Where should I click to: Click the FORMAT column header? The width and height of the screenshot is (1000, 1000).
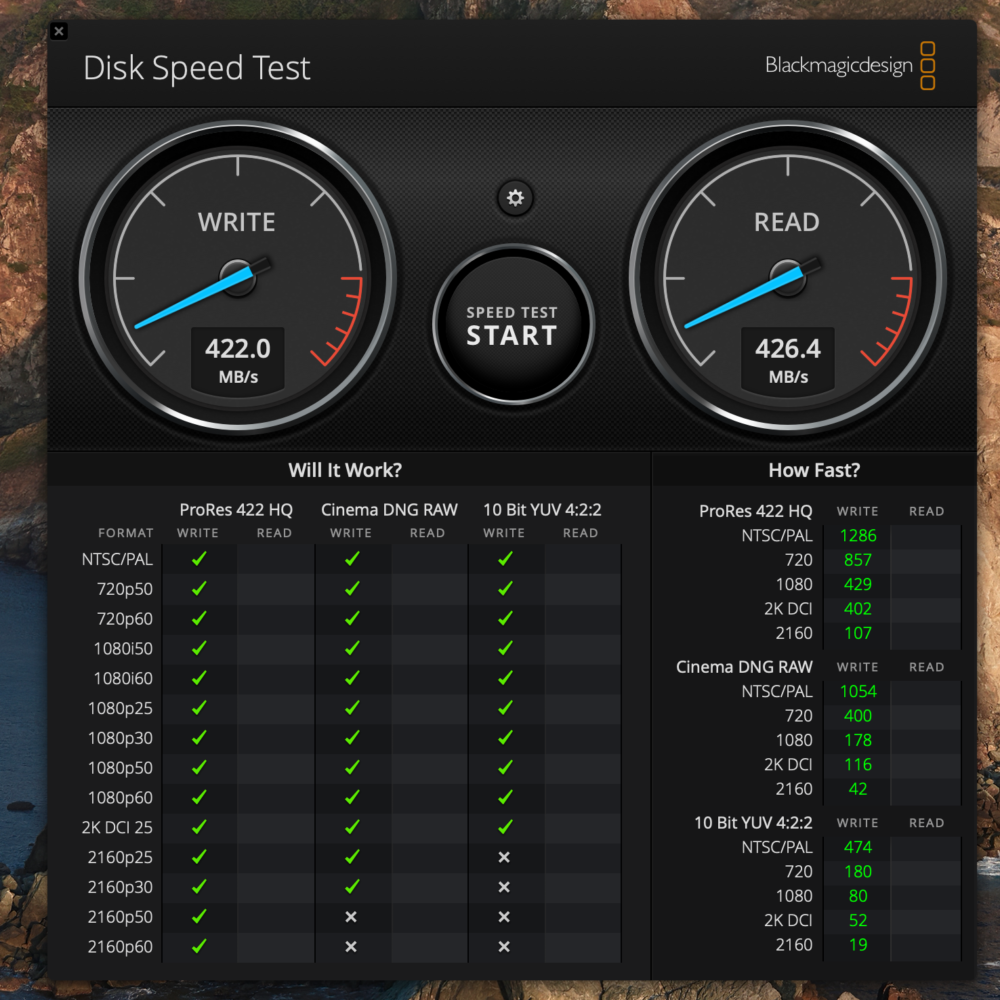pos(126,533)
